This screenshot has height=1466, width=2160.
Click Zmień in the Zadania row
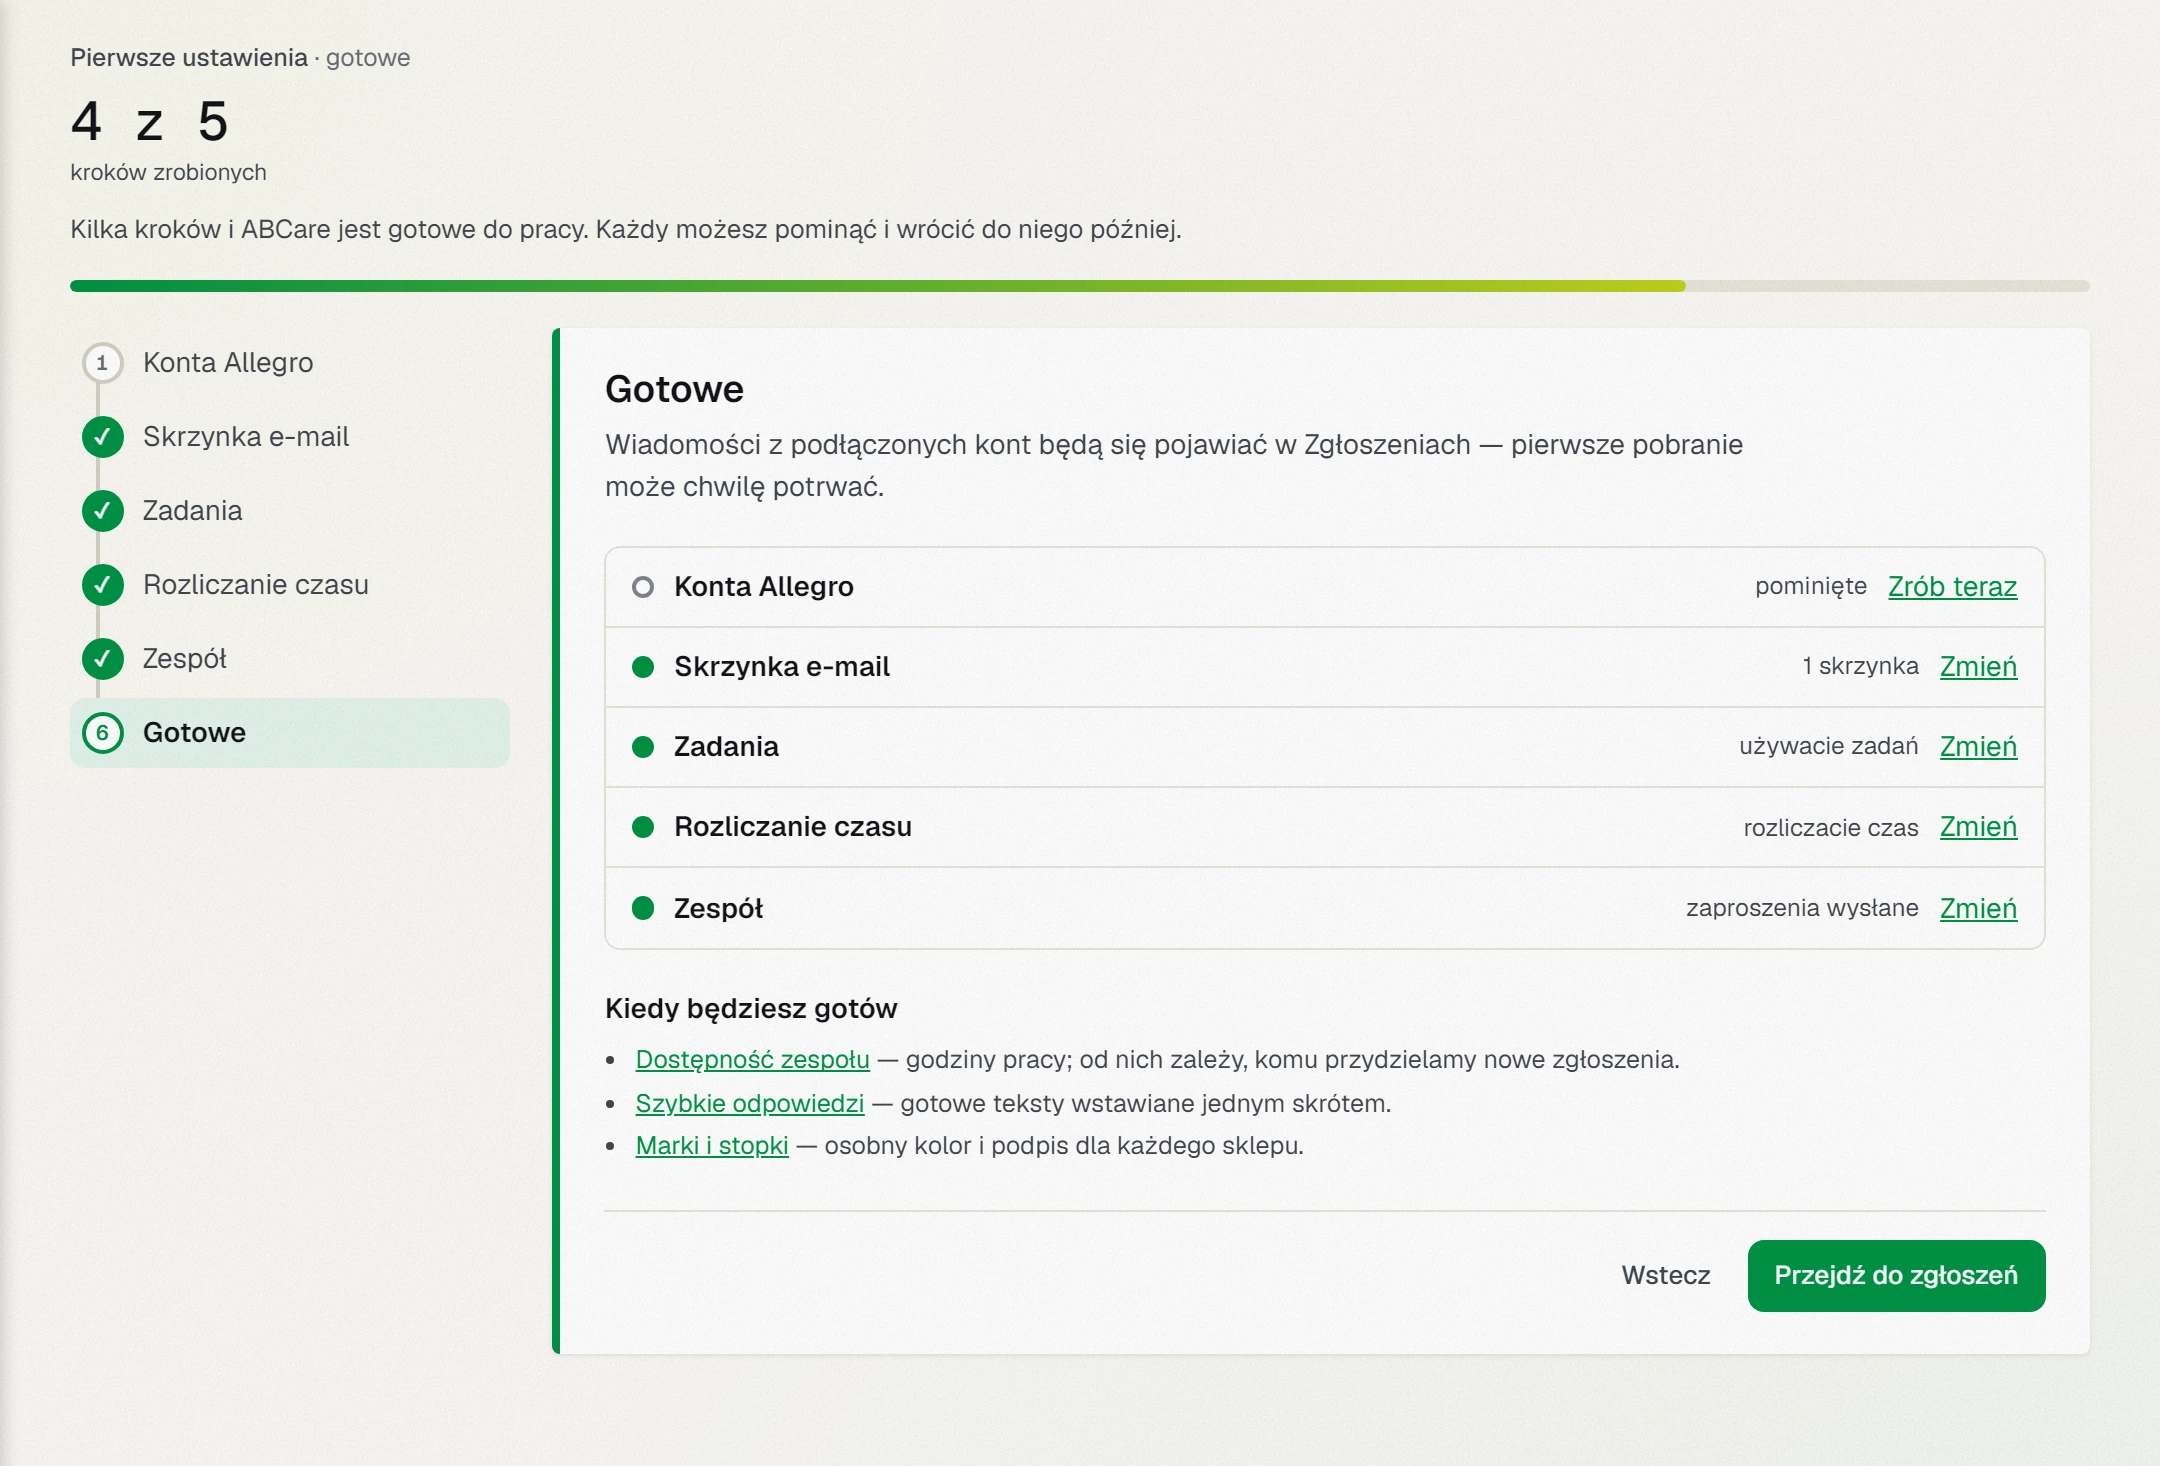[x=1978, y=747]
